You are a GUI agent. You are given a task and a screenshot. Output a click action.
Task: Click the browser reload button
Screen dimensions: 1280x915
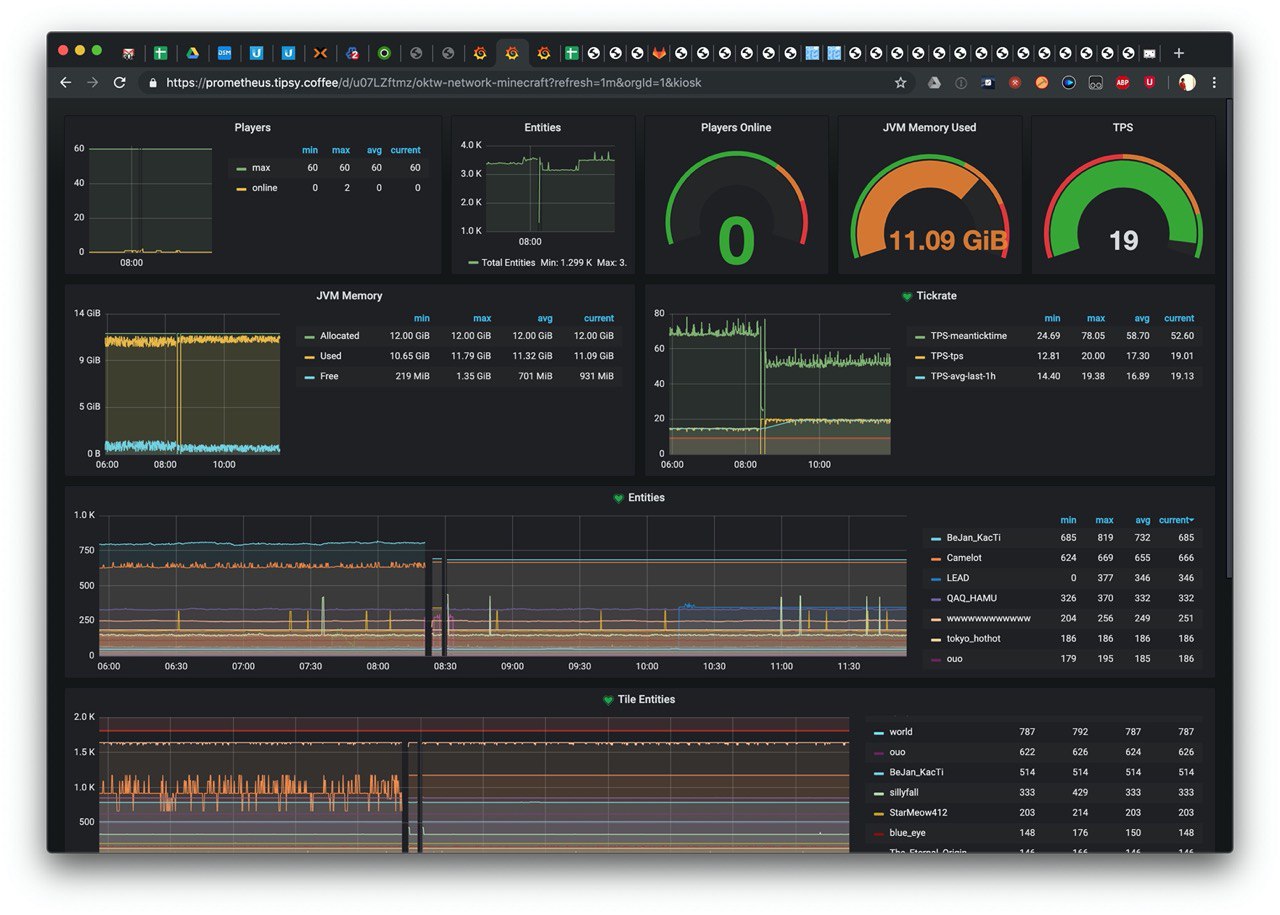[119, 83]
